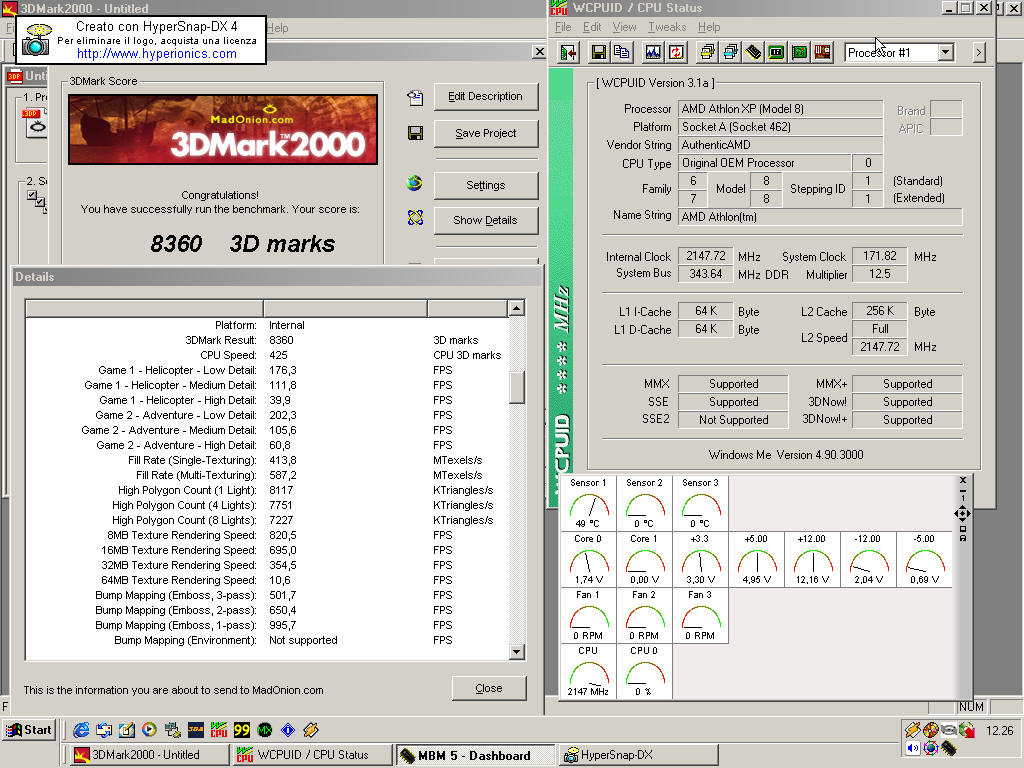Click the hyperionics.com link in watermark

pyautogui.click(x=157, y=54)
